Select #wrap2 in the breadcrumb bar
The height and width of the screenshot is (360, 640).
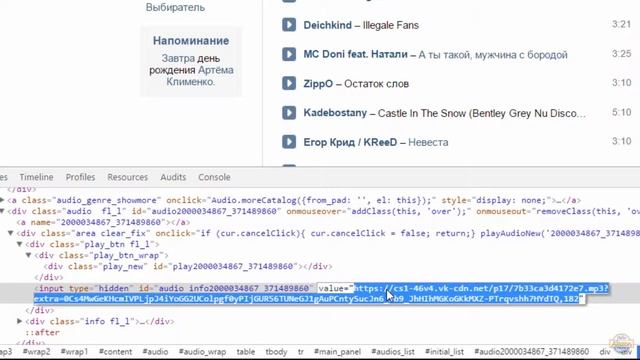[x=36, y=351]
